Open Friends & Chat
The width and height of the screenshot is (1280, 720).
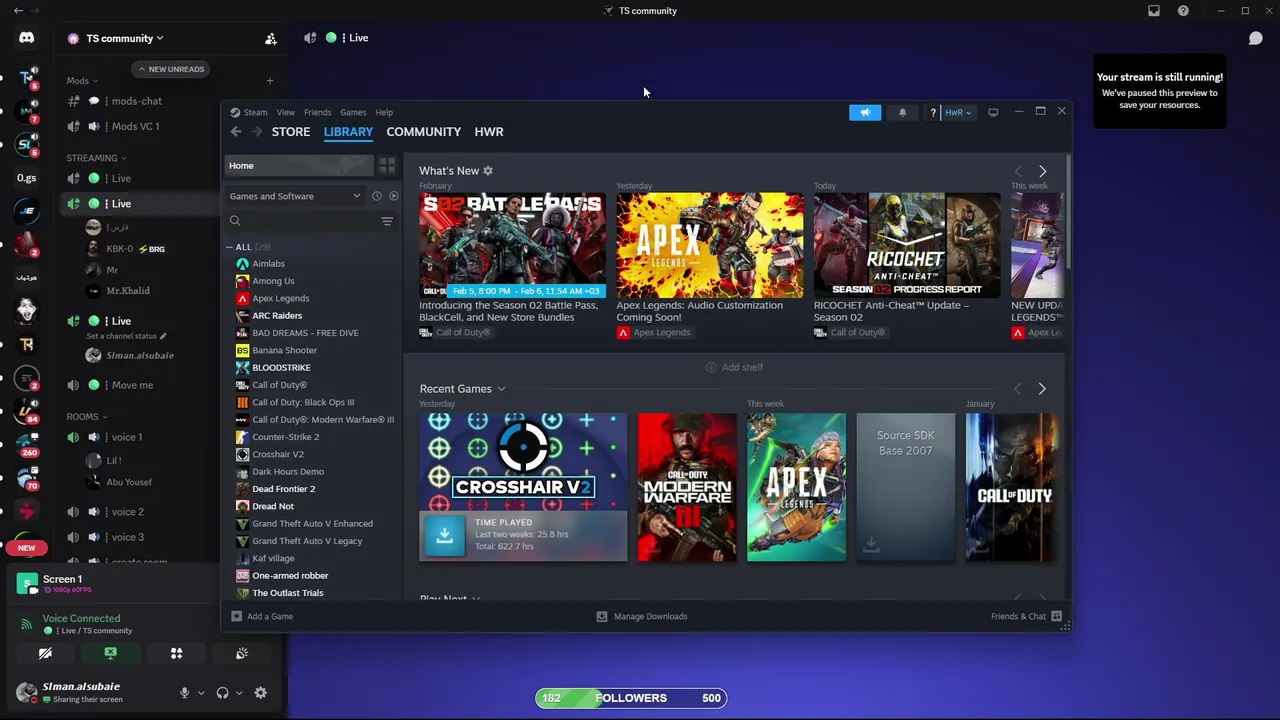pos(1026,616)
